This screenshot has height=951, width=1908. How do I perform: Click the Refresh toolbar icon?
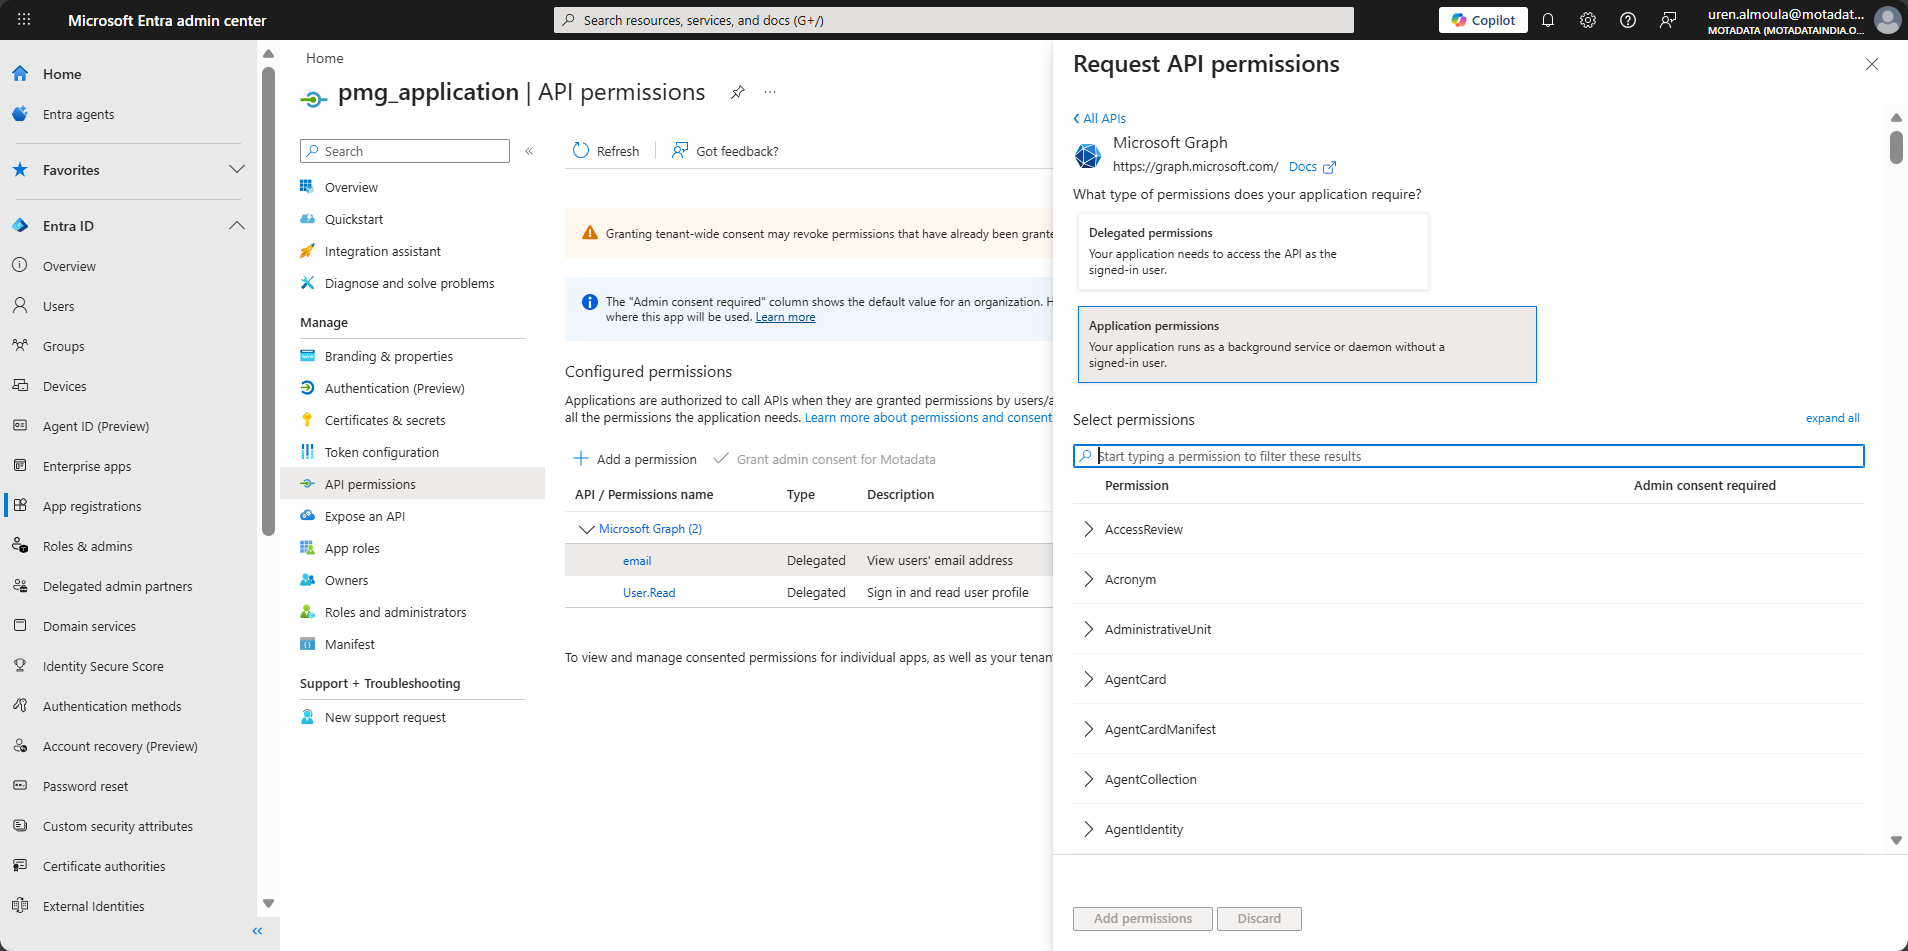581,151
